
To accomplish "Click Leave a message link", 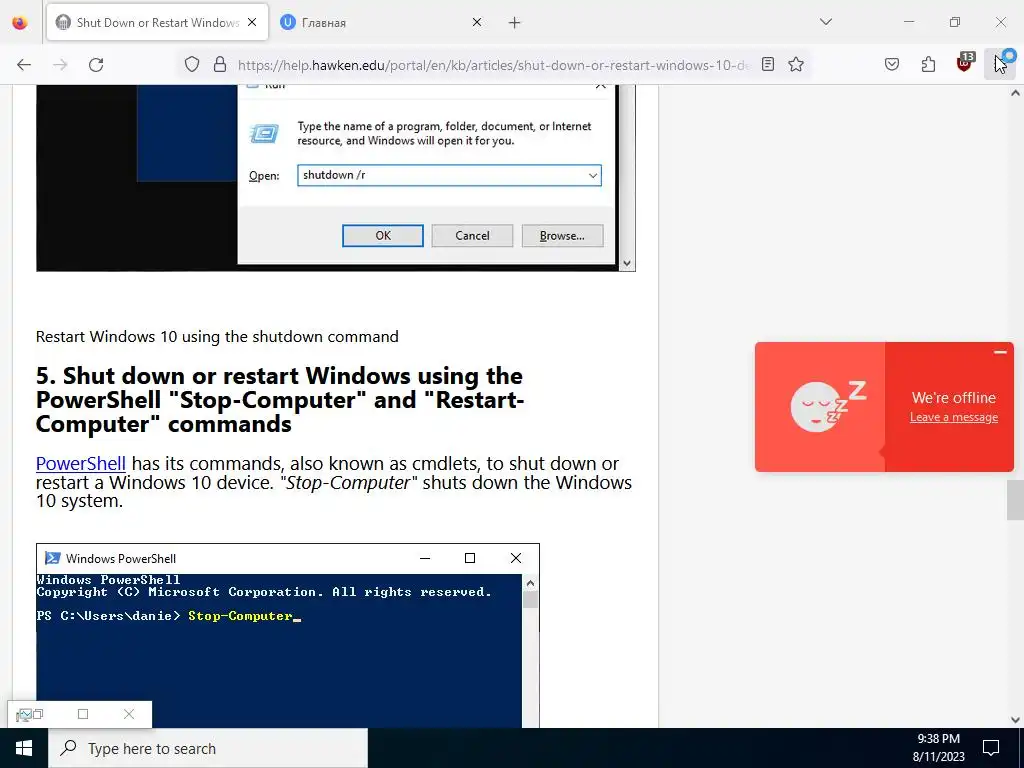I will pos(953,417).
